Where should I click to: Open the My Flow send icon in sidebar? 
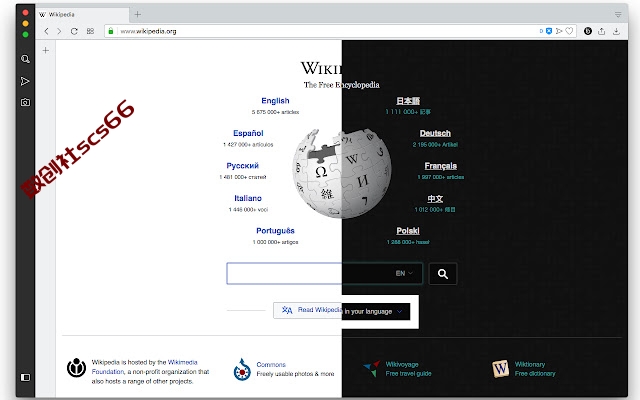(25, 81)
